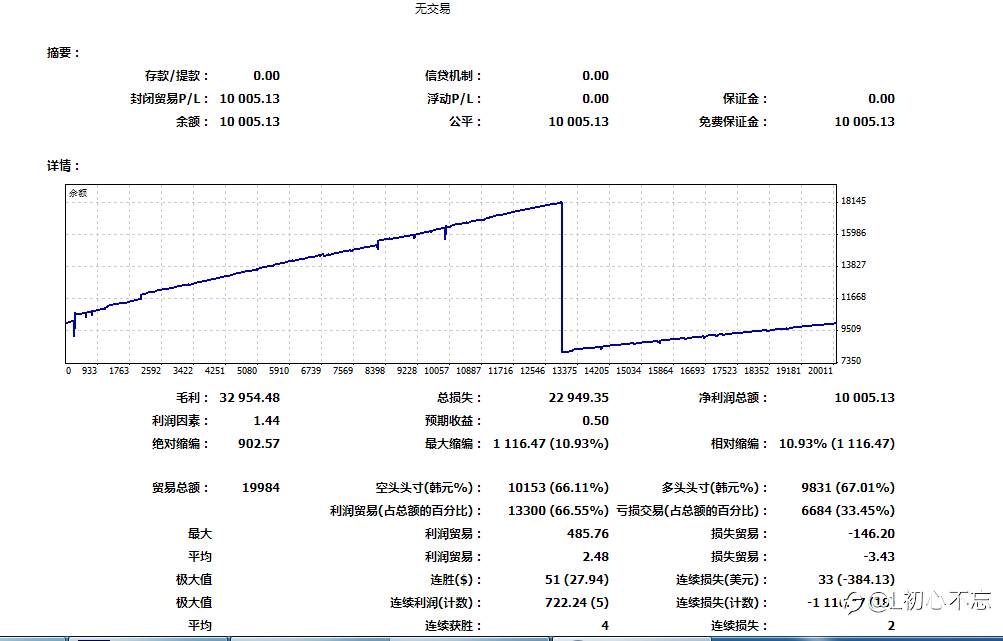Click the value 4 beside 连续获胜
Viewport: 1003px width, 641px height.
tap(604, 626)
